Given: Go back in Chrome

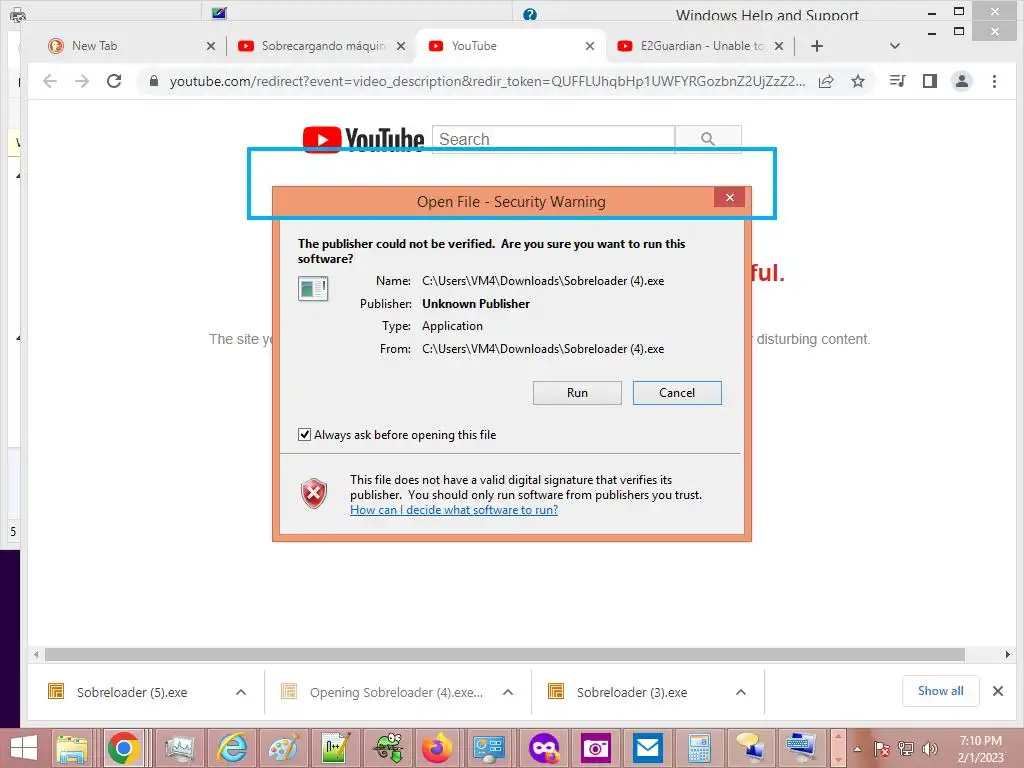Looking at the screenshot, I should tap(50, 81).
